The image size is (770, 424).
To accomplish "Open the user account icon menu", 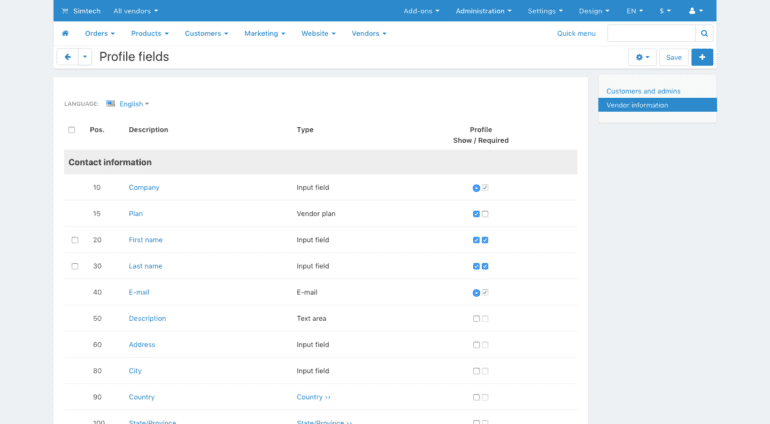I will (x=695, y=11).
